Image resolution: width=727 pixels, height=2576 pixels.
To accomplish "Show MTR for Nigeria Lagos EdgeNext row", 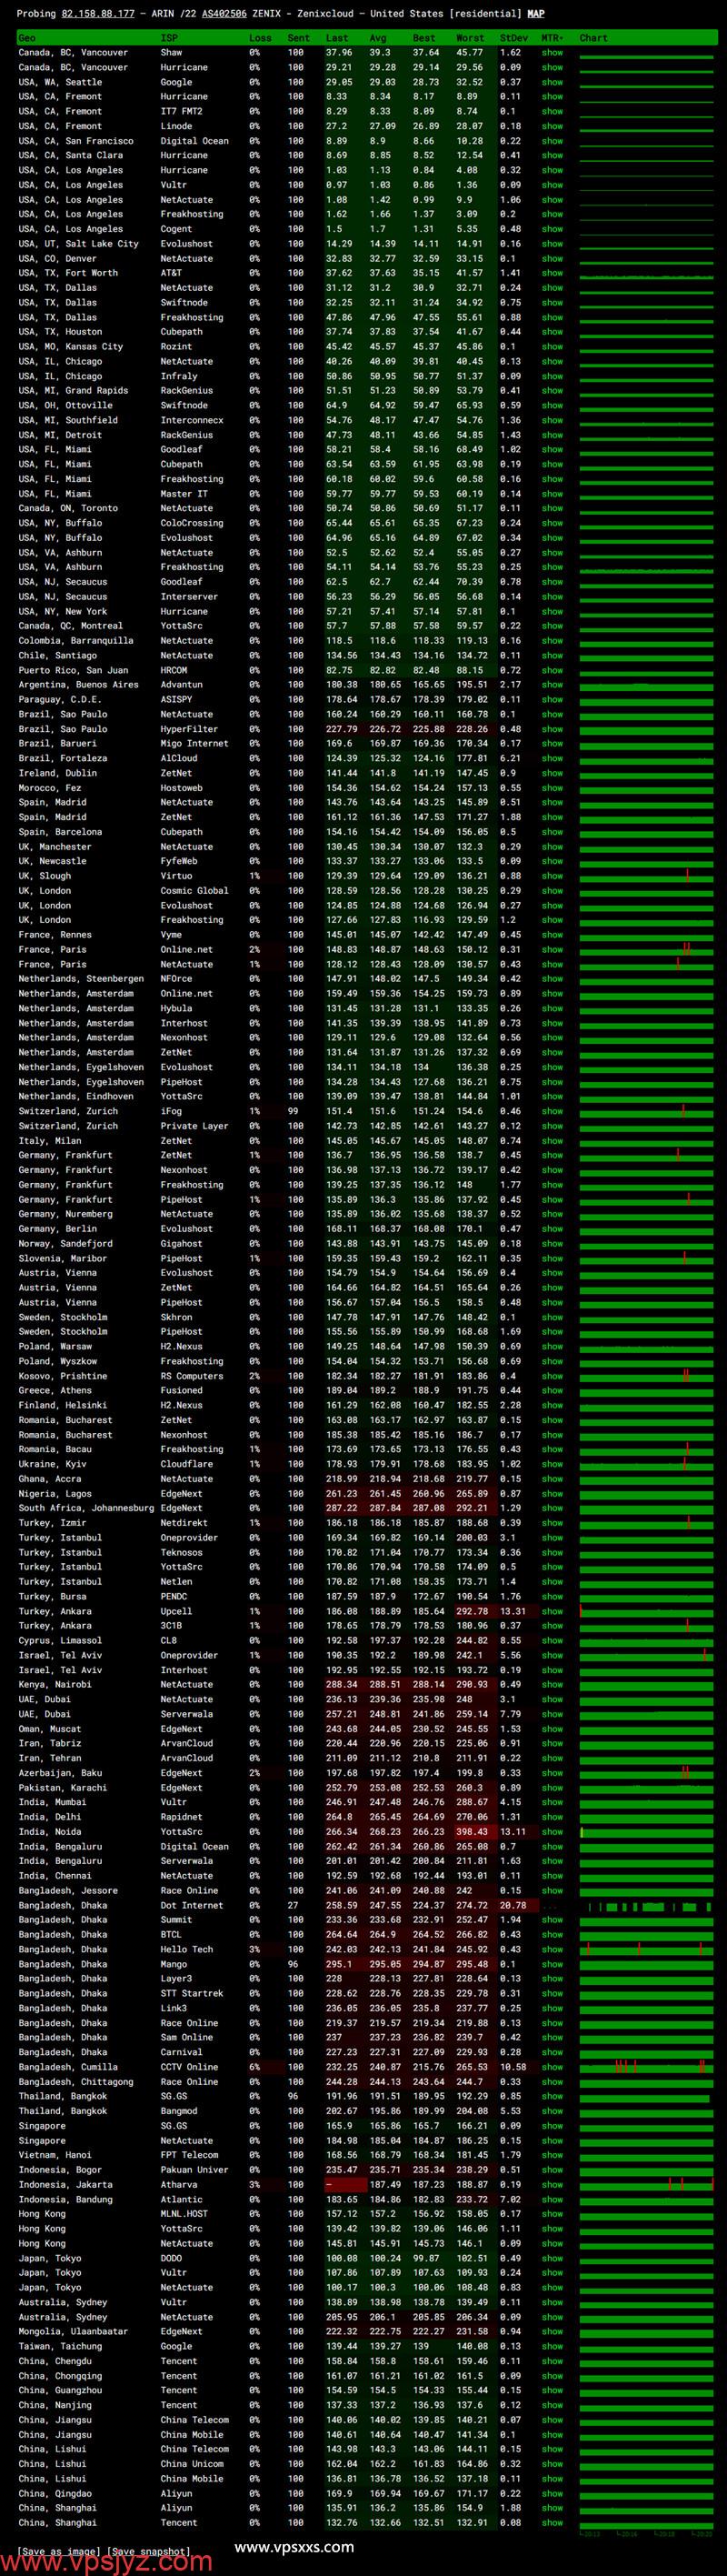I will coord(552,1494).
